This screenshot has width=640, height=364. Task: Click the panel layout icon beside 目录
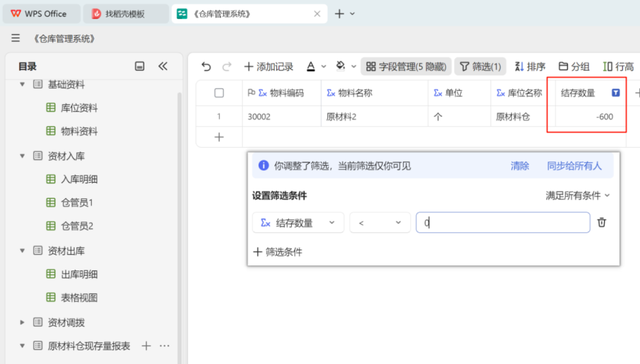click(x=140, y=66)
